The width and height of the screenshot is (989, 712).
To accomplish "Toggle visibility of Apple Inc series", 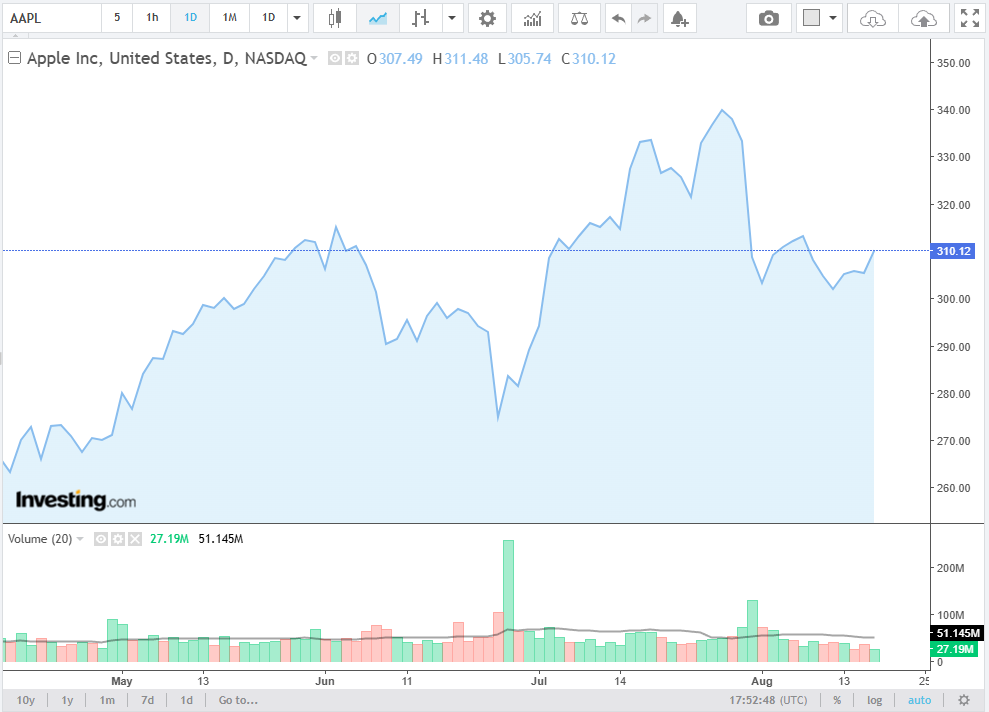I will pos(335,59).
